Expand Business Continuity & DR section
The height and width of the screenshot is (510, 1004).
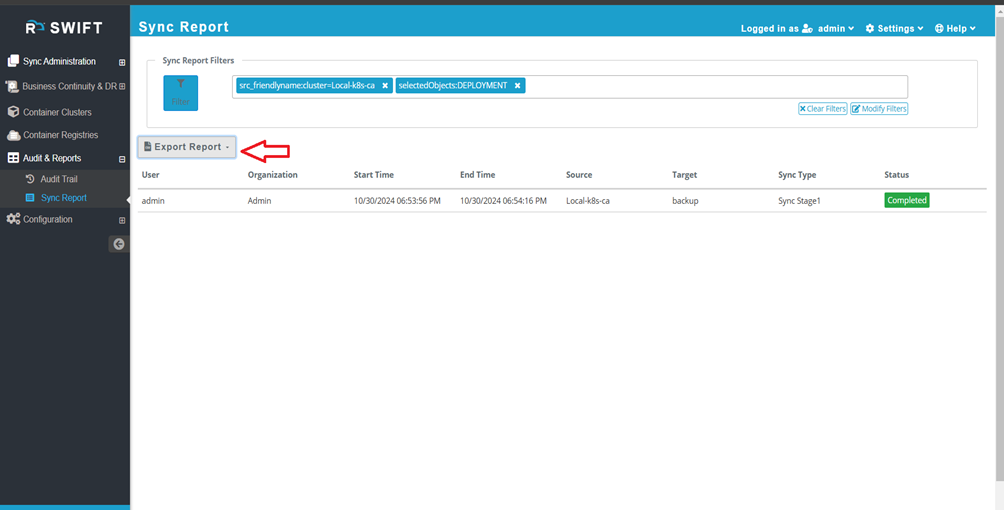point(122,86)
